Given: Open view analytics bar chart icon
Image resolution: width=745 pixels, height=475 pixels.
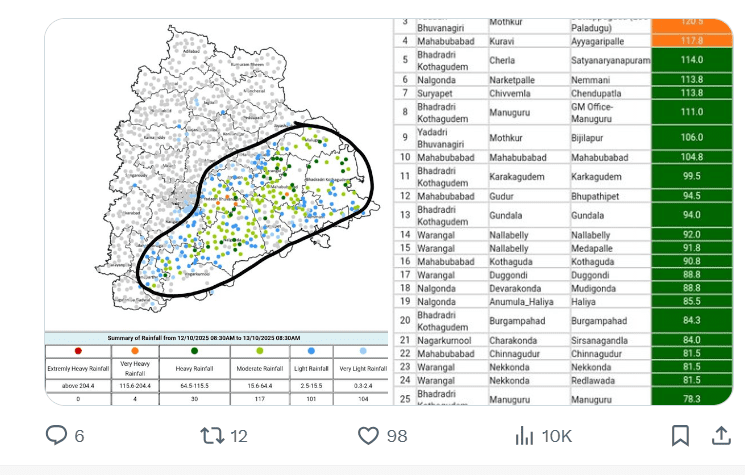Looking at the screenshot, I should 523,436.
